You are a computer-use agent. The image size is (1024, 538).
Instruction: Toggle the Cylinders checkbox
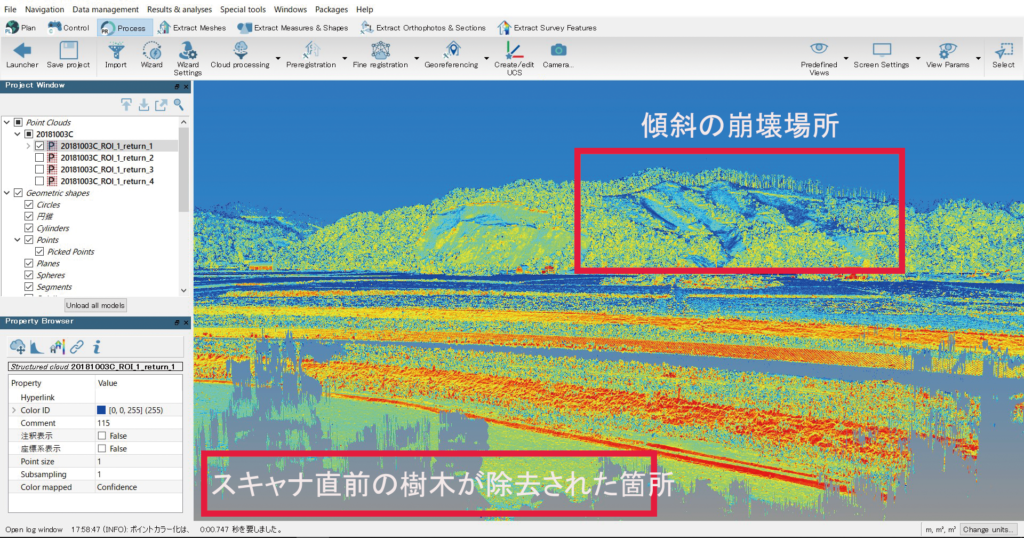[x=29, y=229]
